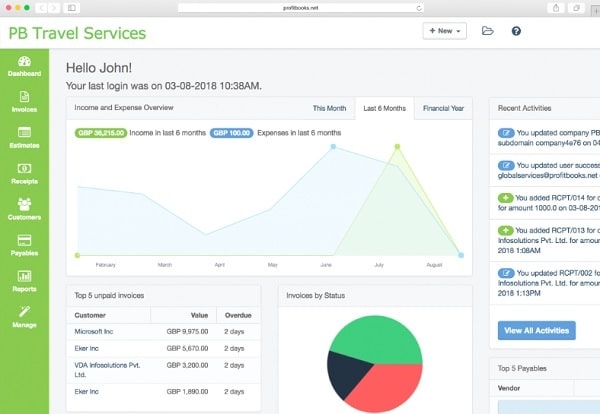600x414 pixels.
Task: Click the Invoices by Status heading
Action: pos(315,295)
